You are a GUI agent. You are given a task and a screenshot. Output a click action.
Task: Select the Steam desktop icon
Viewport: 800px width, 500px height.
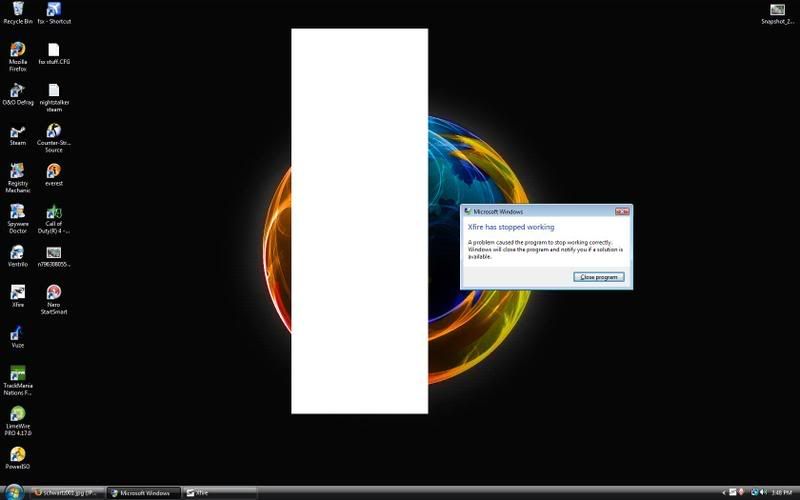pyautogui.click(x=18, y=135)
